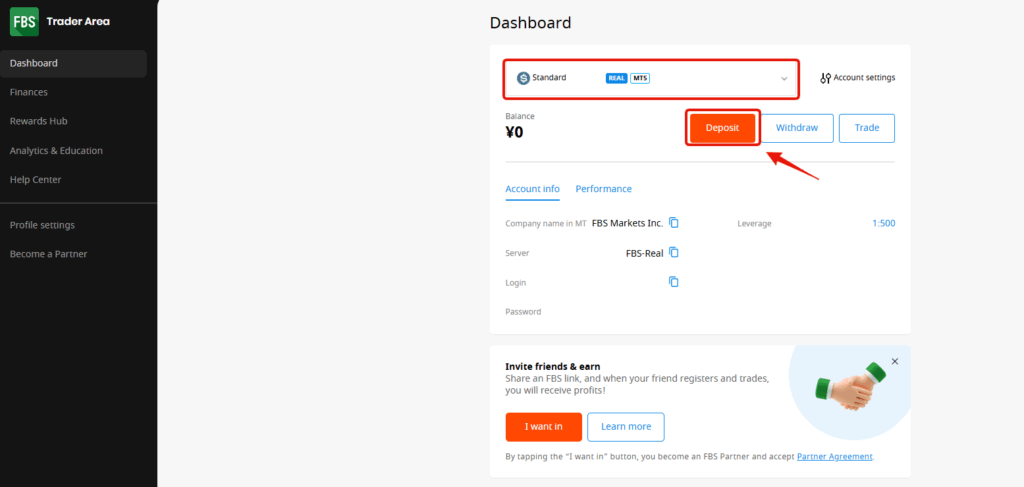The width and height of the screenshot is (1024, 487).
Task: Click the FBS logo icon
Action: pos(24,21)
